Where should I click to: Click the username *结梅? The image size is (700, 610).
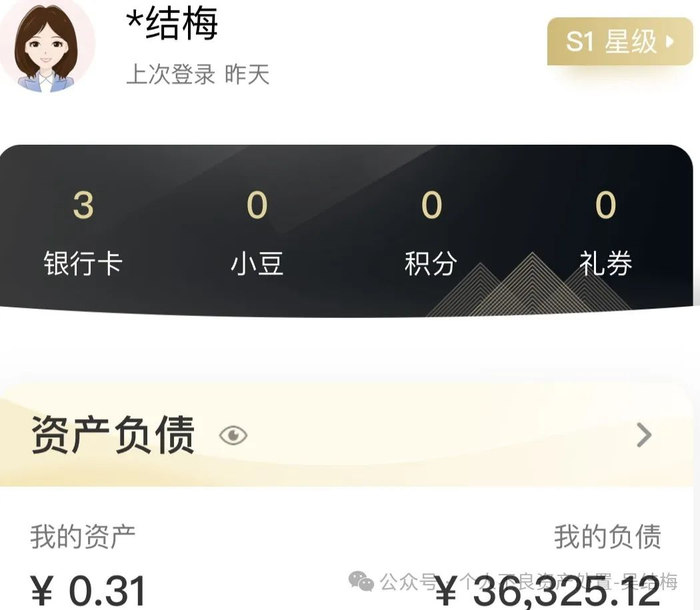point(172,24)
